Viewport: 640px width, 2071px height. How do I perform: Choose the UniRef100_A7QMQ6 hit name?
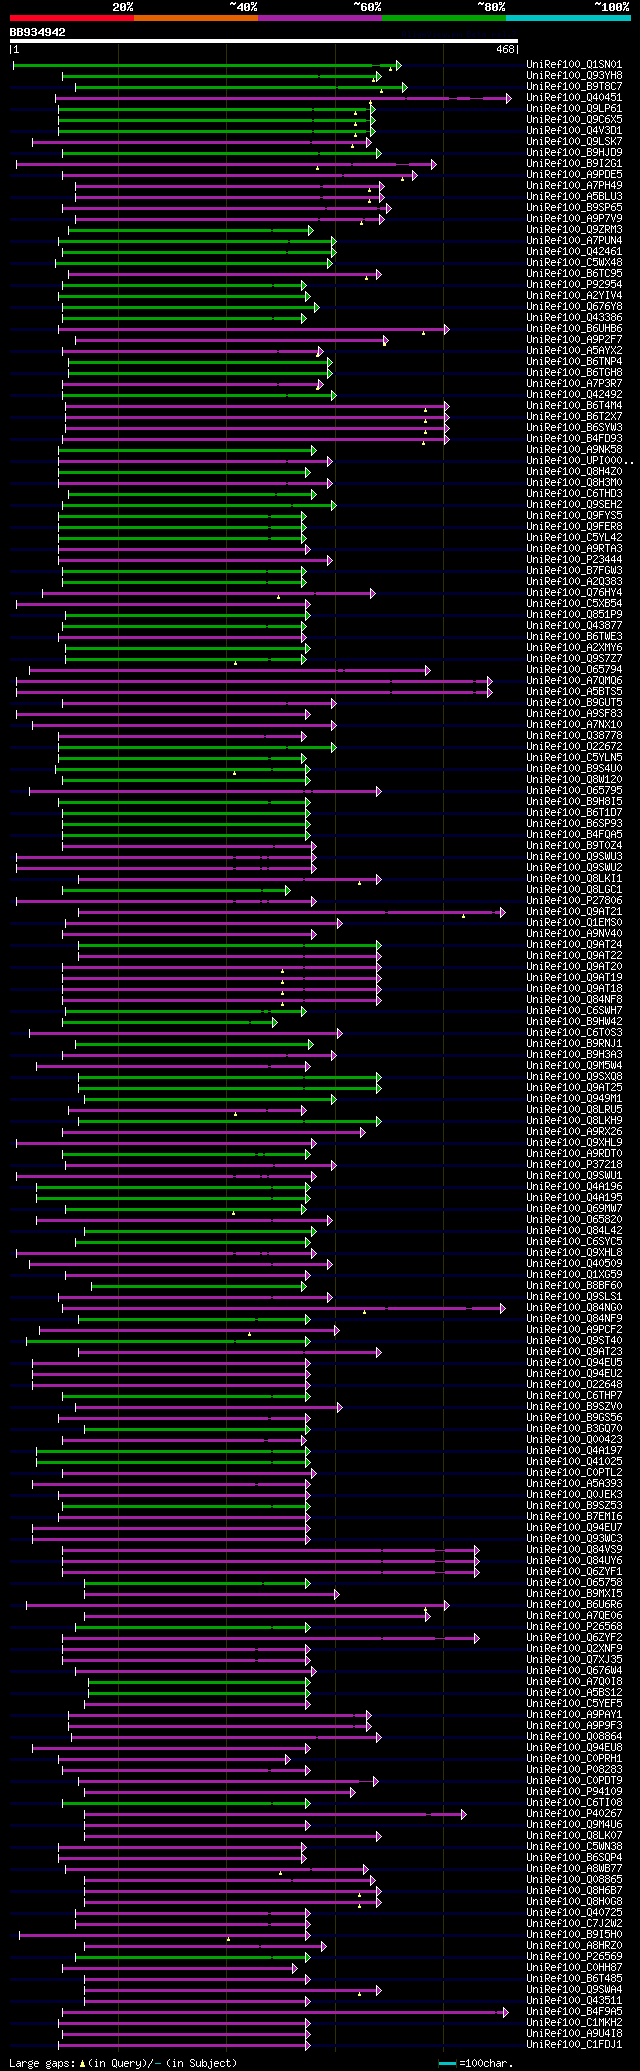click(x=574, y=680)
